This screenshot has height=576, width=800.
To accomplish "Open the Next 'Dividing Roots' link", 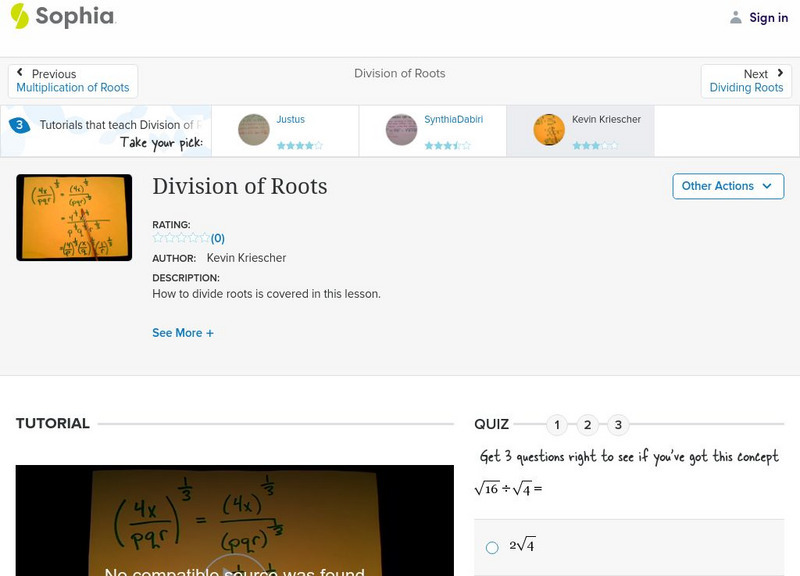I will click(747, 87).
